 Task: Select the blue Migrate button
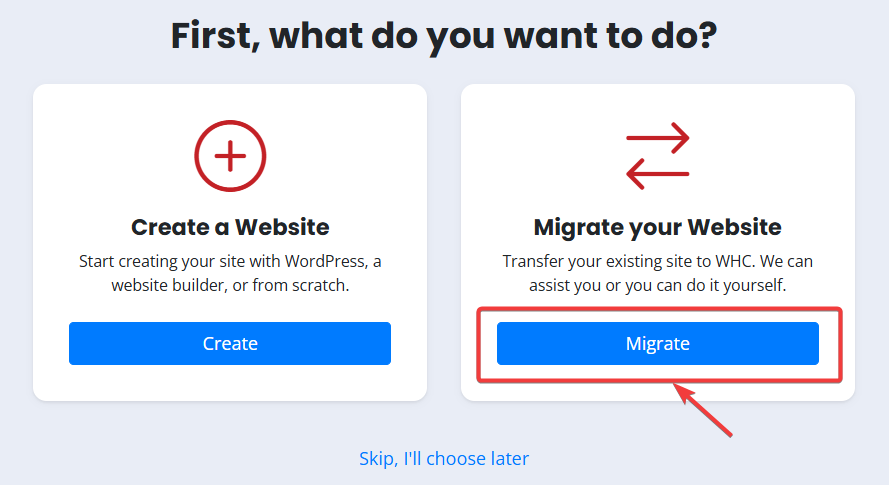pos(658,343)
